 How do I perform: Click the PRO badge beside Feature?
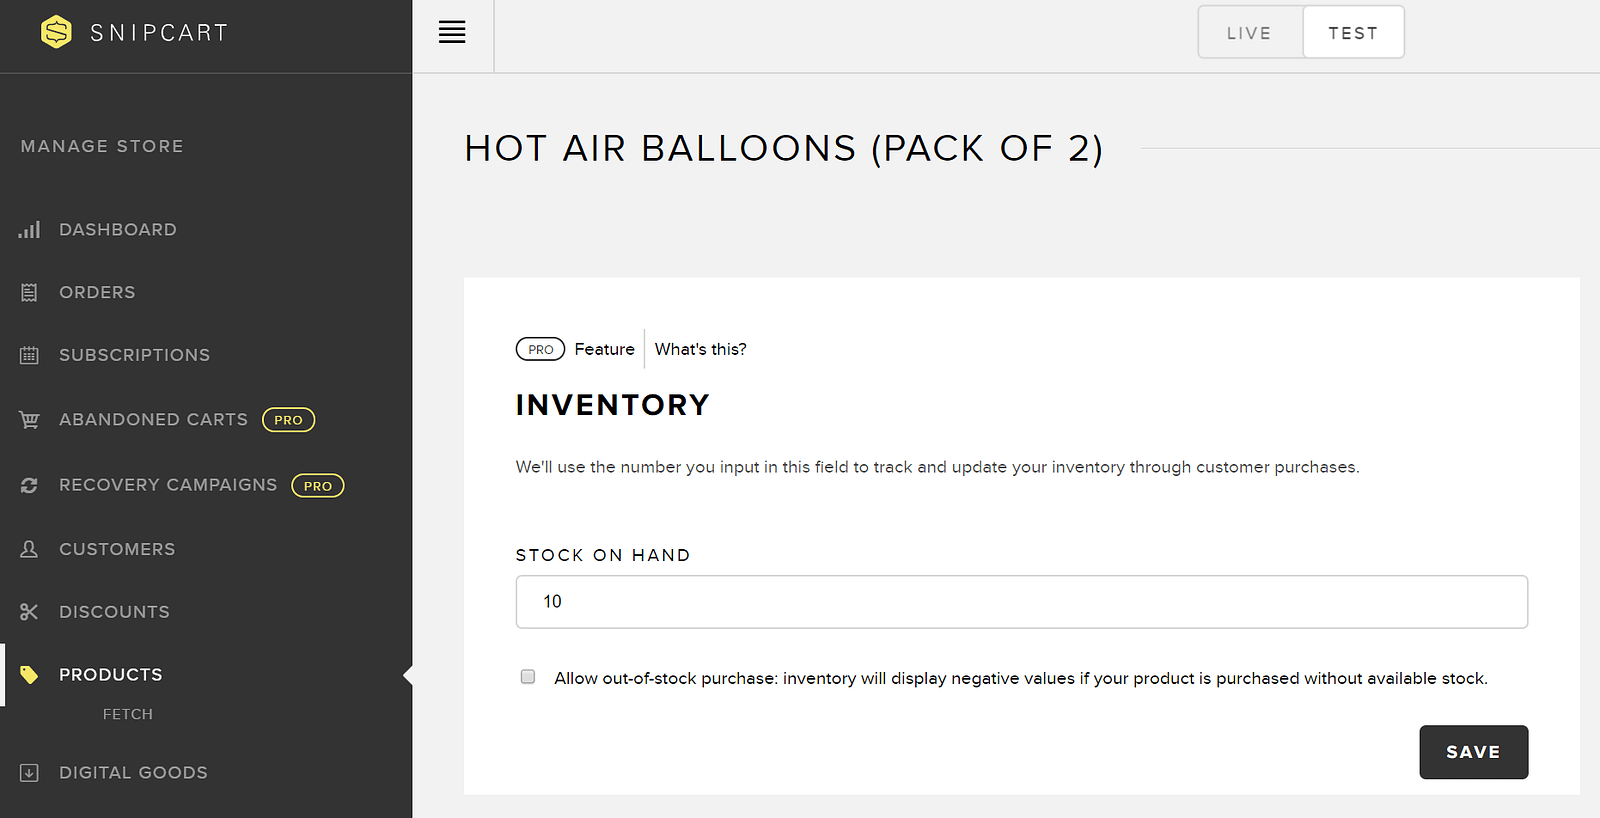click(x=540, y=349)
